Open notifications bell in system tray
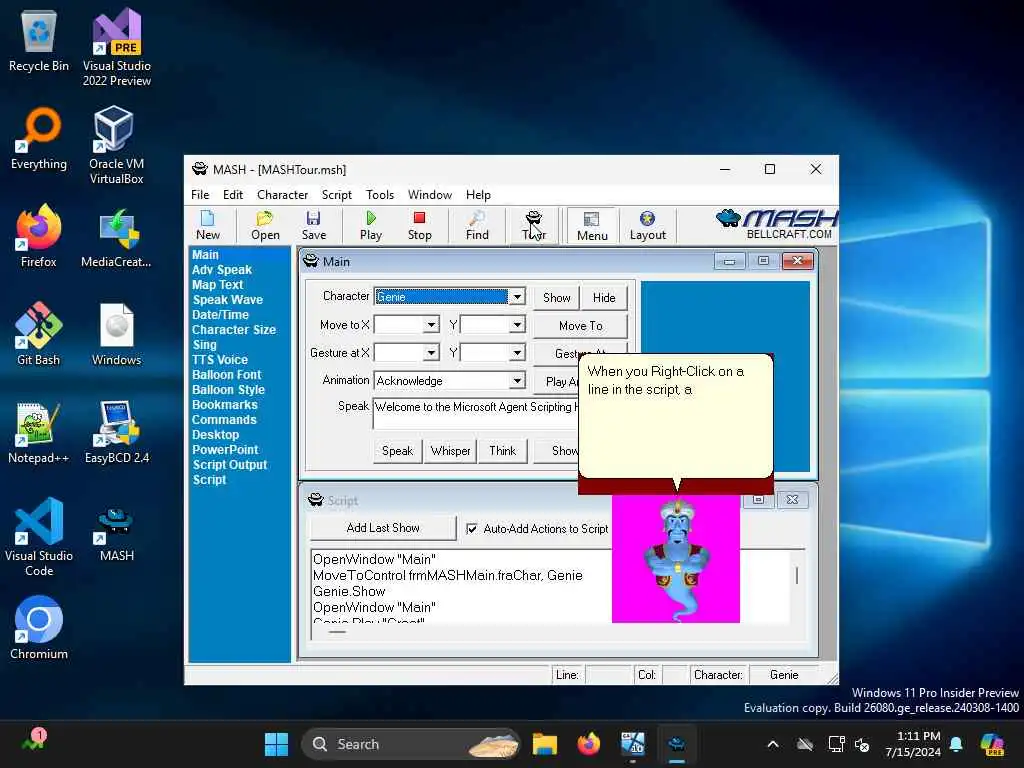Screen dimensions: 1024x768 click(956, 744)
